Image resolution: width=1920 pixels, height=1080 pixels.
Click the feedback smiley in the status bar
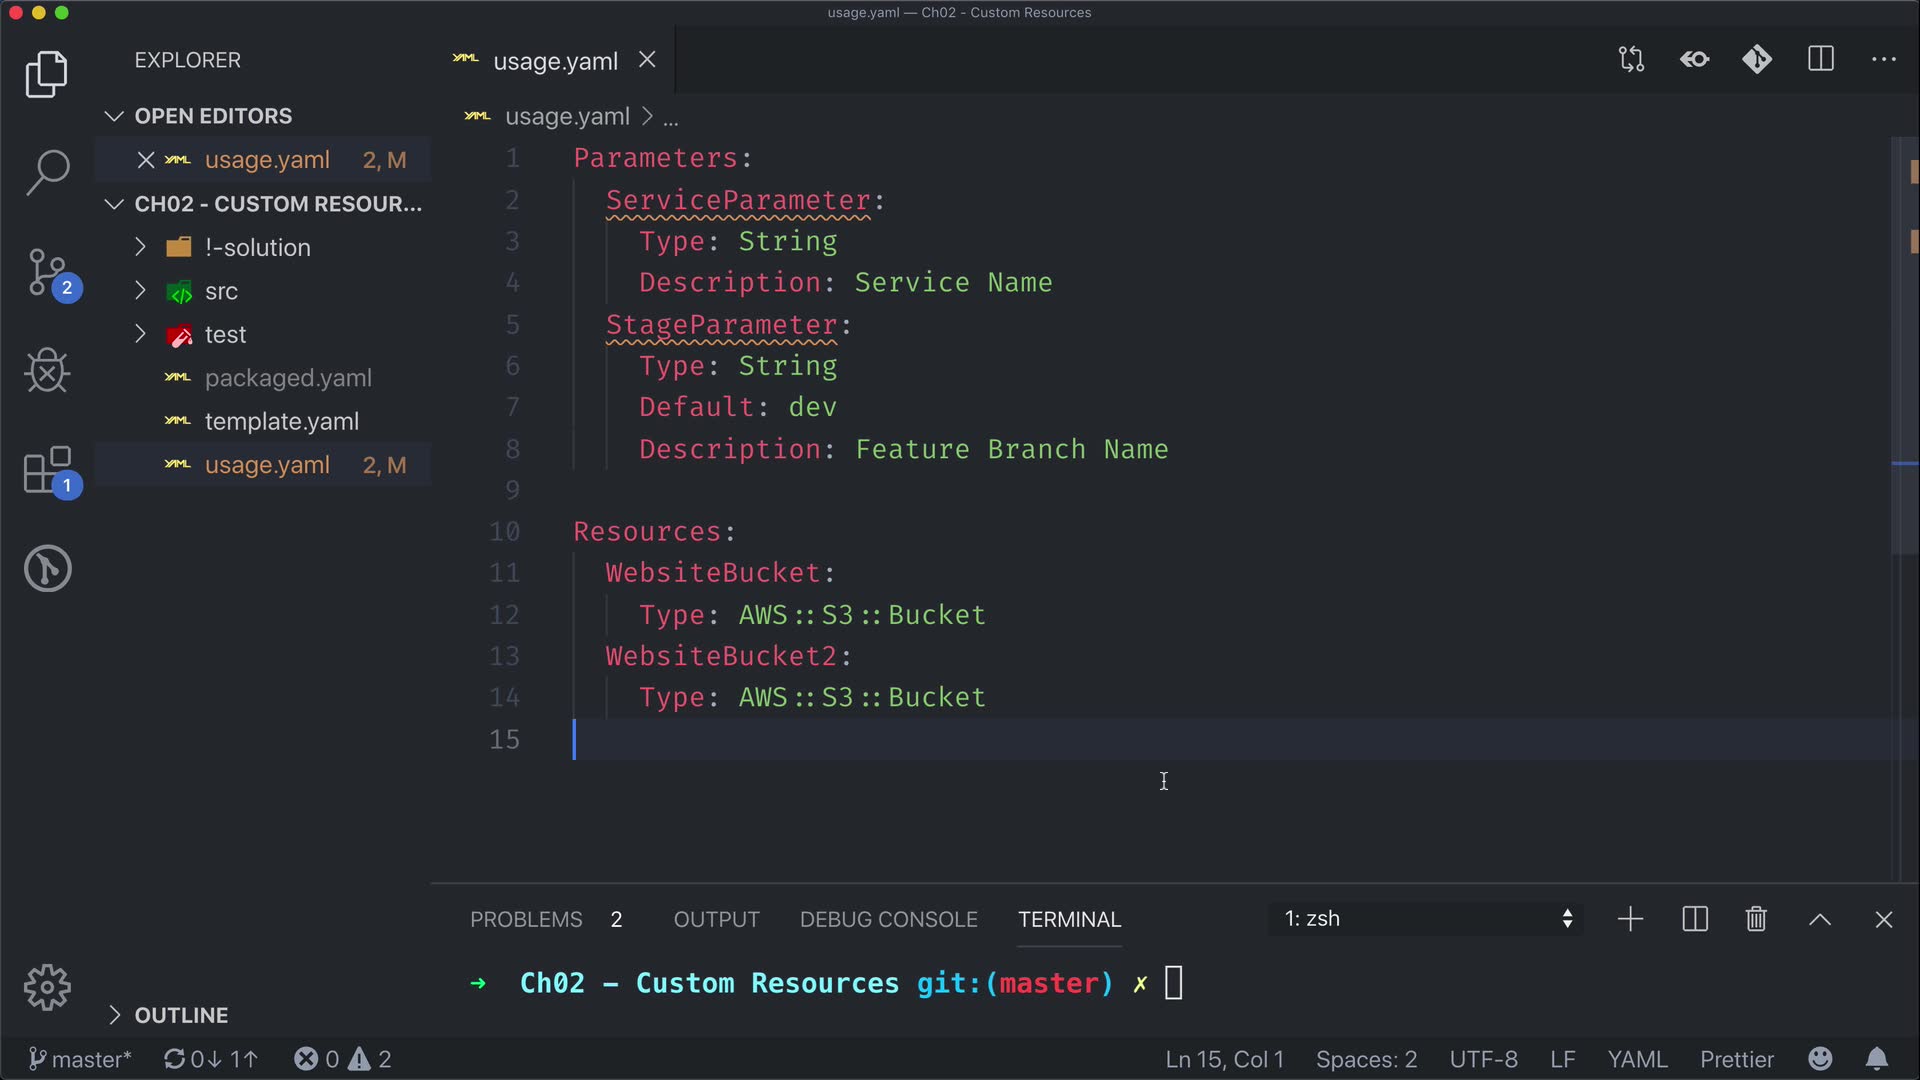[x=1820, y=1059]
